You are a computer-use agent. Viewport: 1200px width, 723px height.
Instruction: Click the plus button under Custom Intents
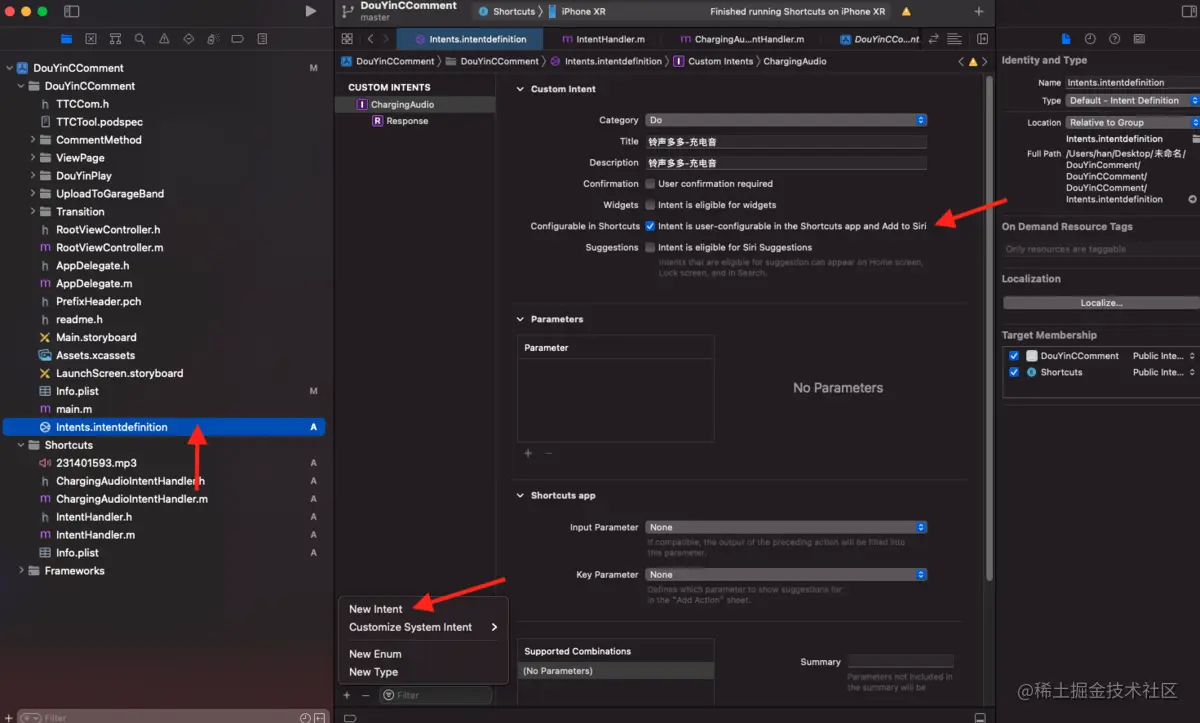[347, 695]
